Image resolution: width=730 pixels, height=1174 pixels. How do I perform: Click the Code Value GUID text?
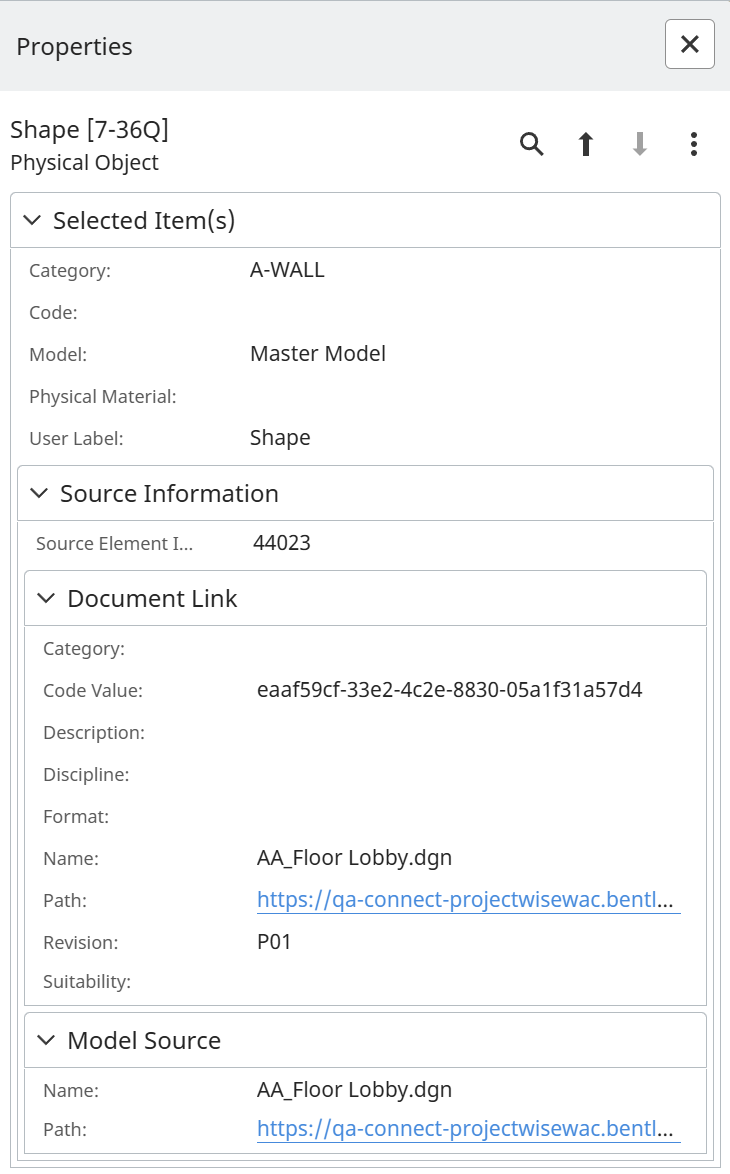[x=449, y=690]
